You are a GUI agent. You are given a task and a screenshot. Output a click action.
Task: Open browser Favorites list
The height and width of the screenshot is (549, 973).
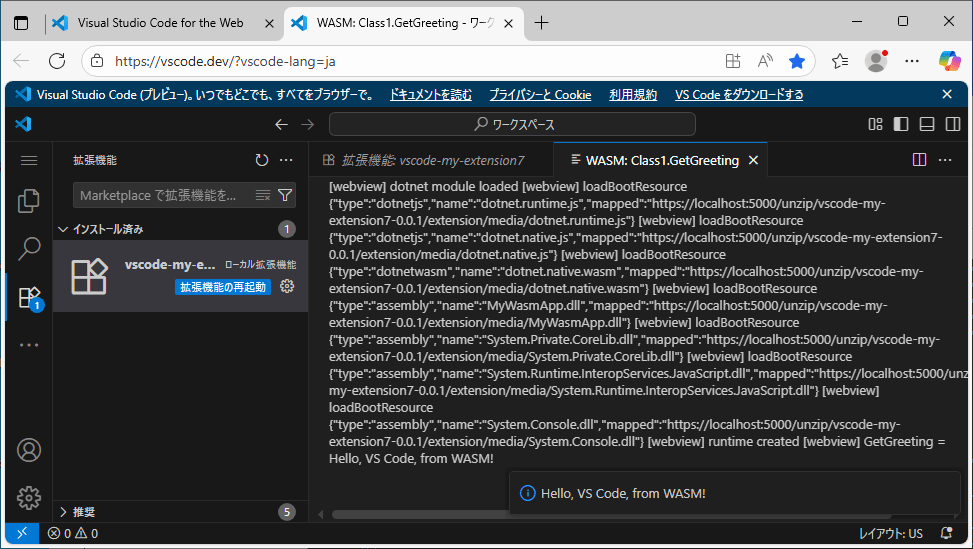point(840,61)
